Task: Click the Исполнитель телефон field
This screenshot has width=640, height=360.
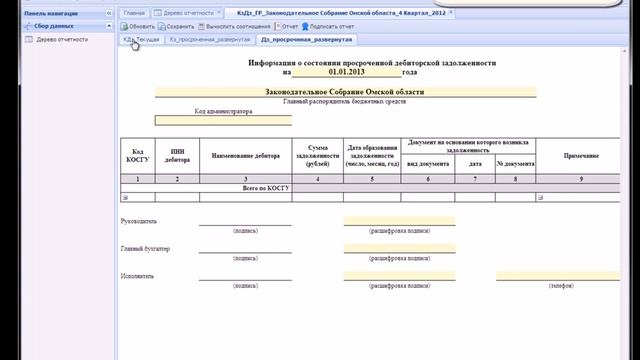Action: tap(558, 276)
